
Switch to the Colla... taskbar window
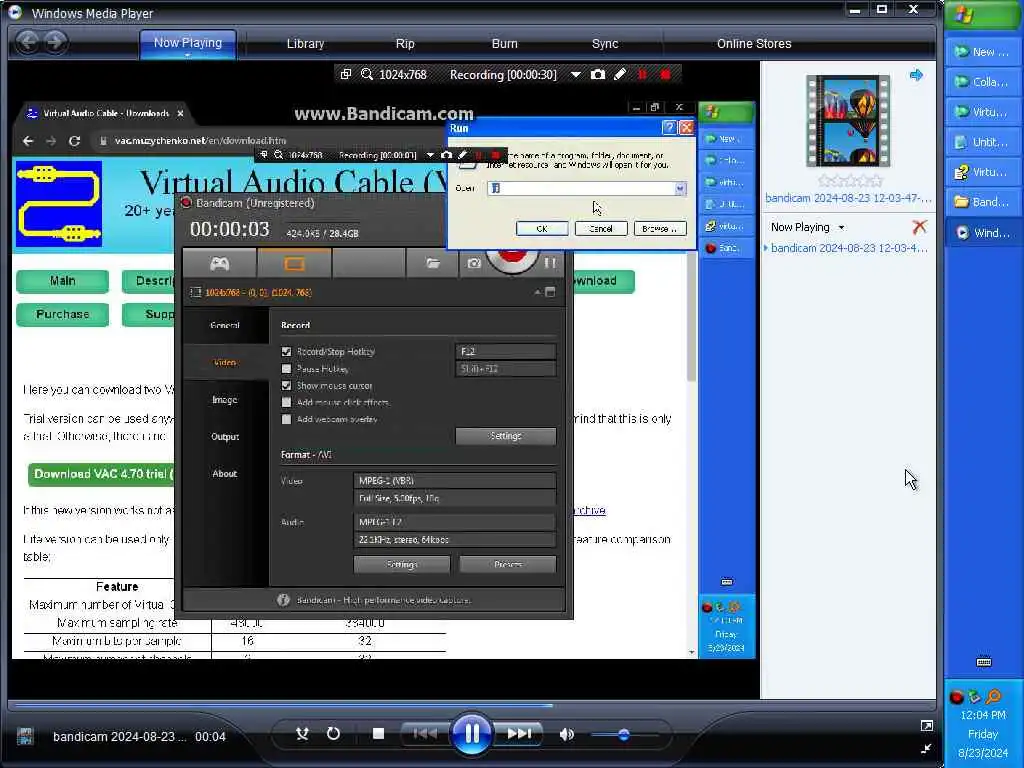pos(983,82)
